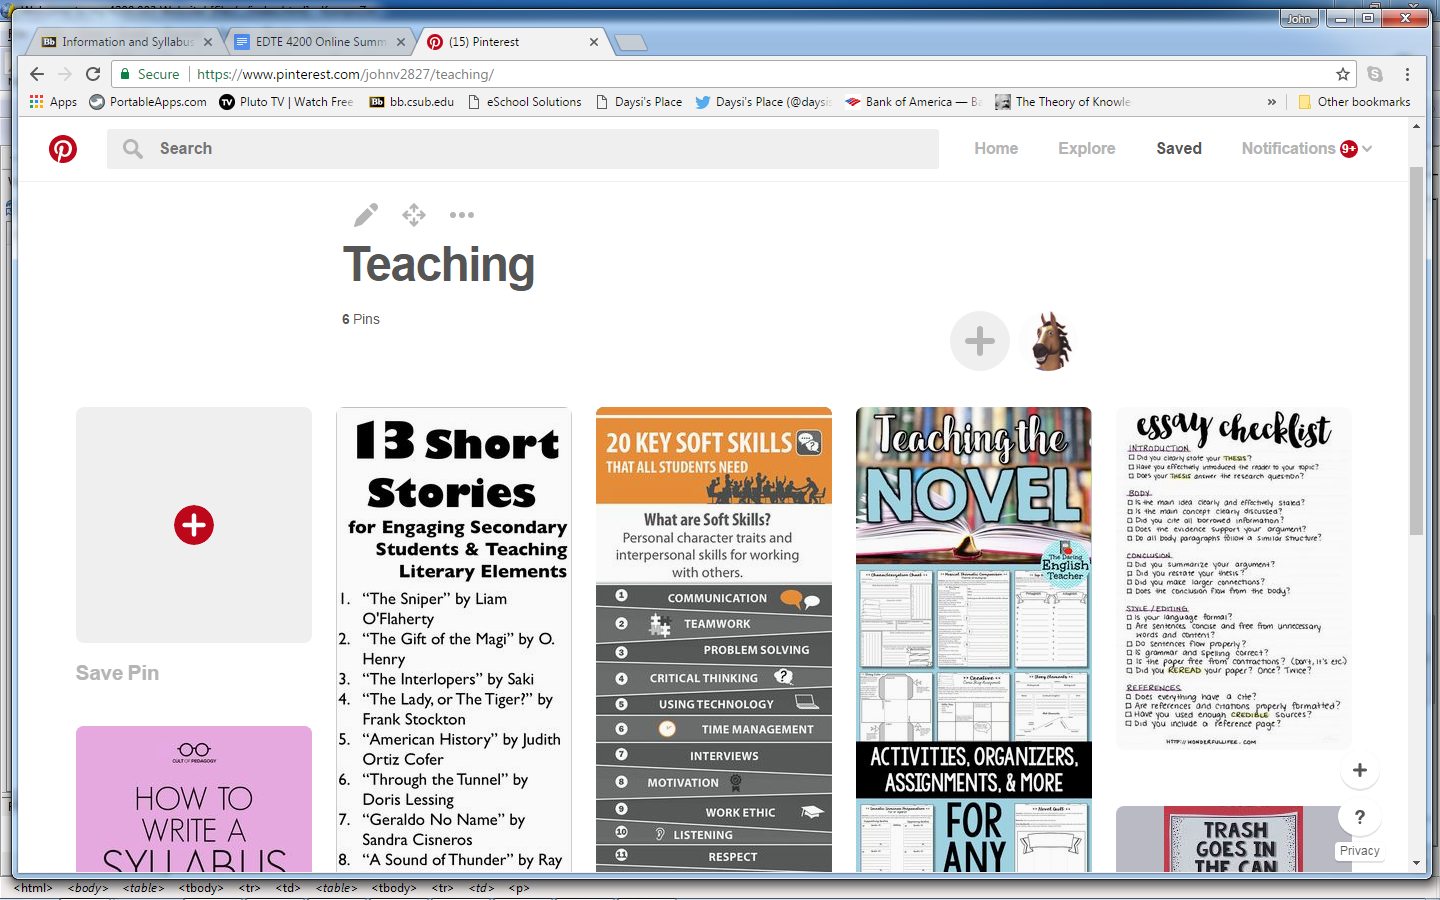The width and height of the screenshot is (1440, 900).
Task: Click the red plus Save Pin icon
Action: click(194, 525)
